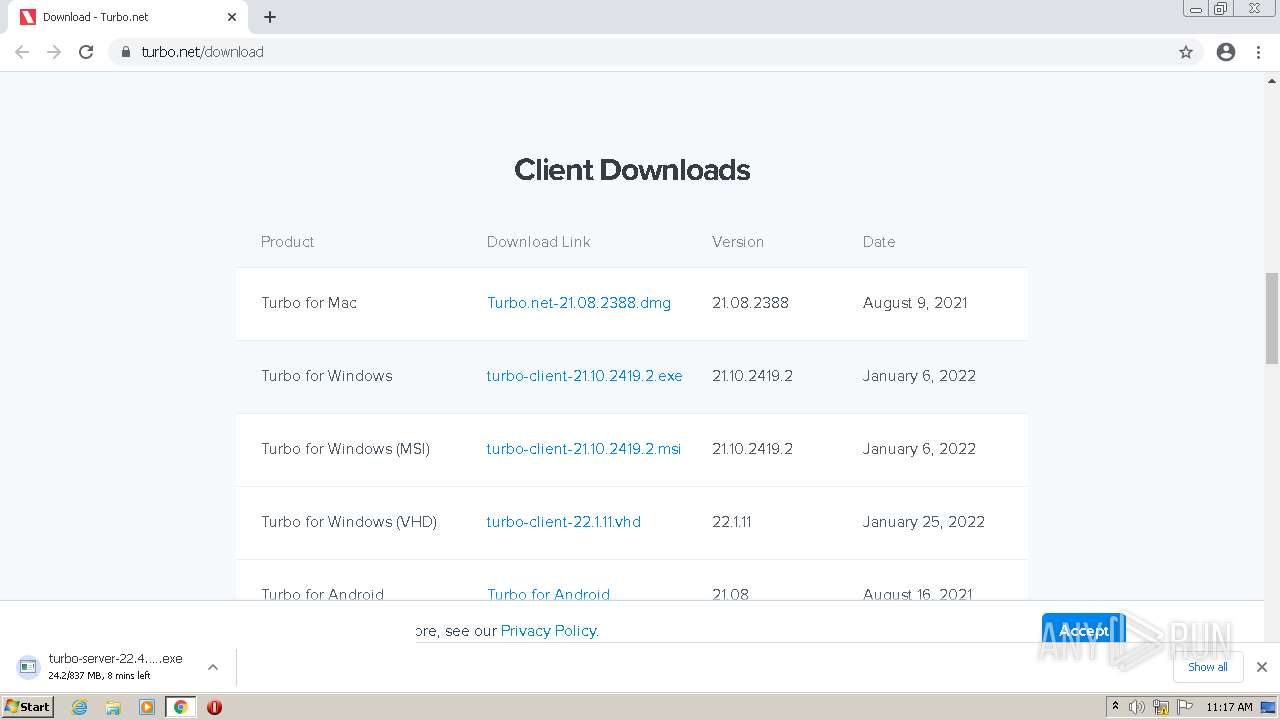
Task: Click the Turbo for Windows (VHD) cell
Action: [349, 522]
